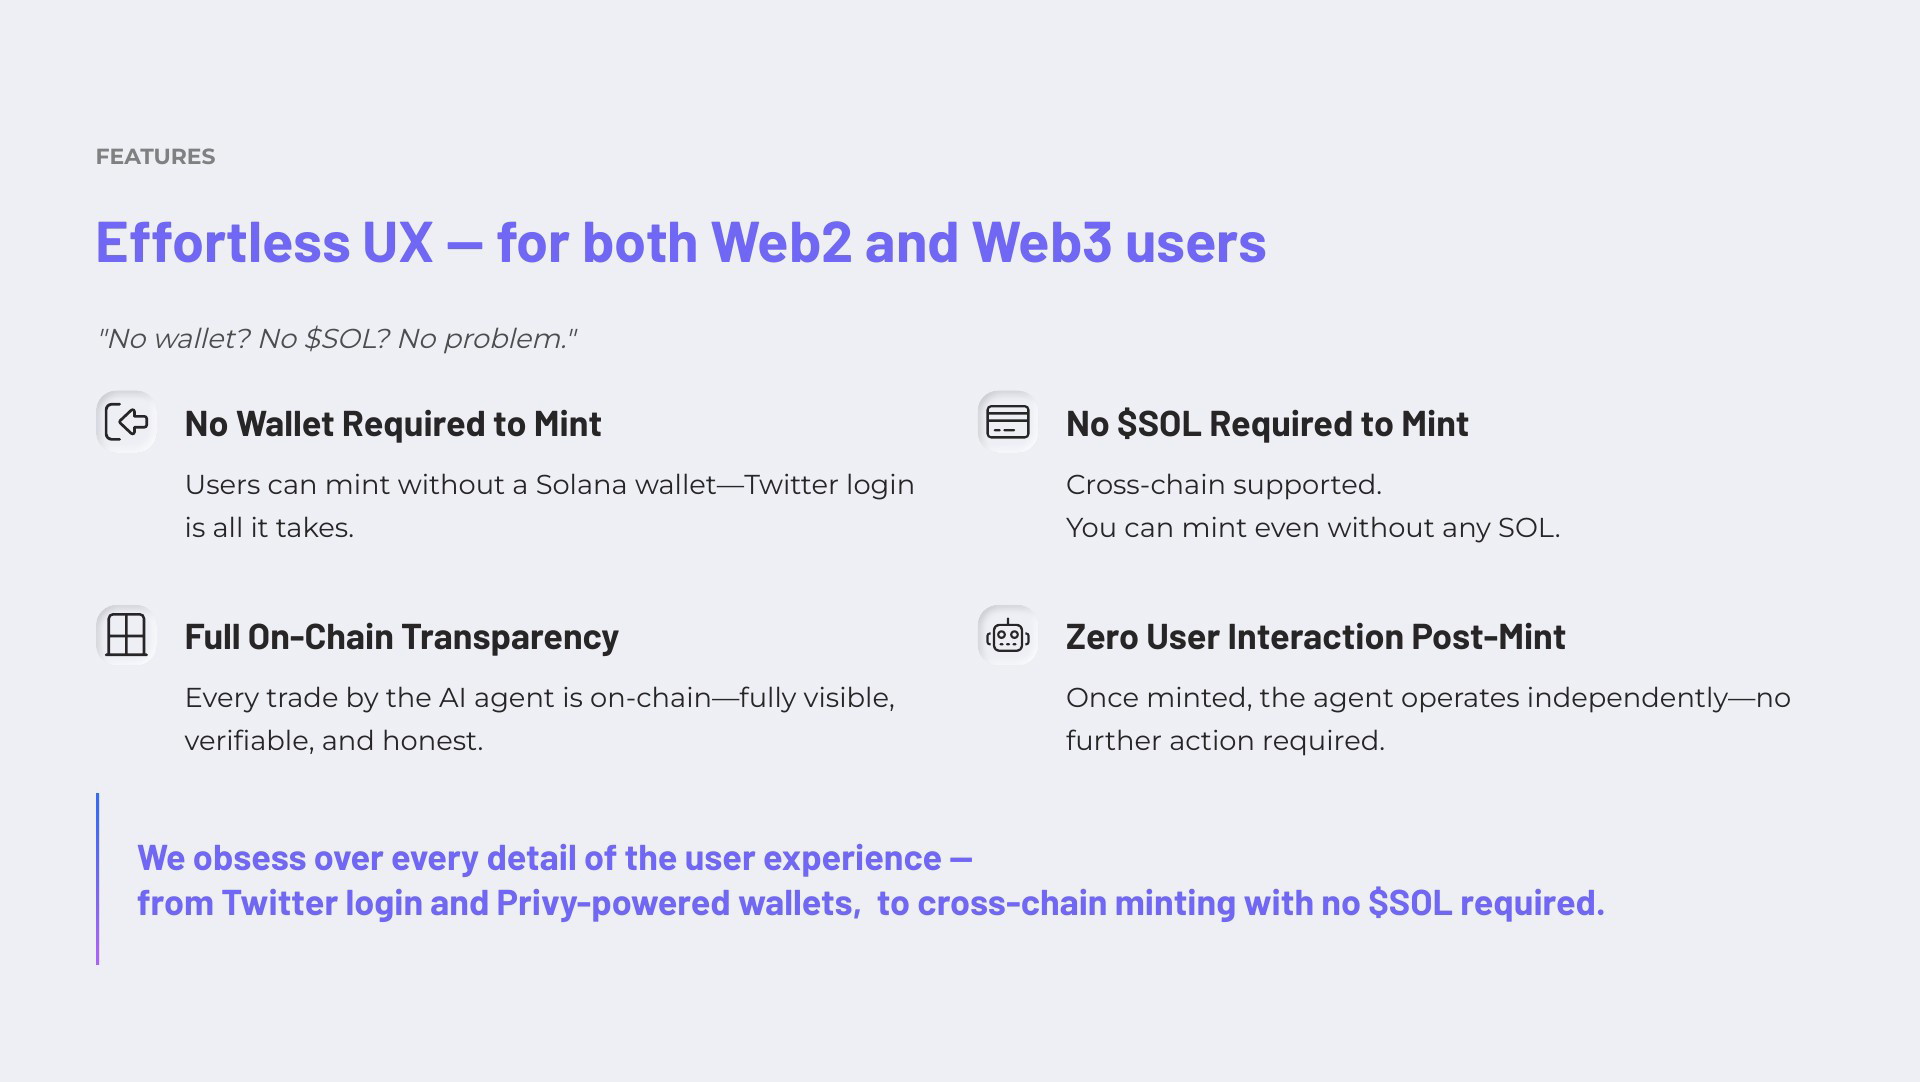Click the robot icon beside Zero User Interaction
The image size is (1920, 1082).
tap(1007, 635)
